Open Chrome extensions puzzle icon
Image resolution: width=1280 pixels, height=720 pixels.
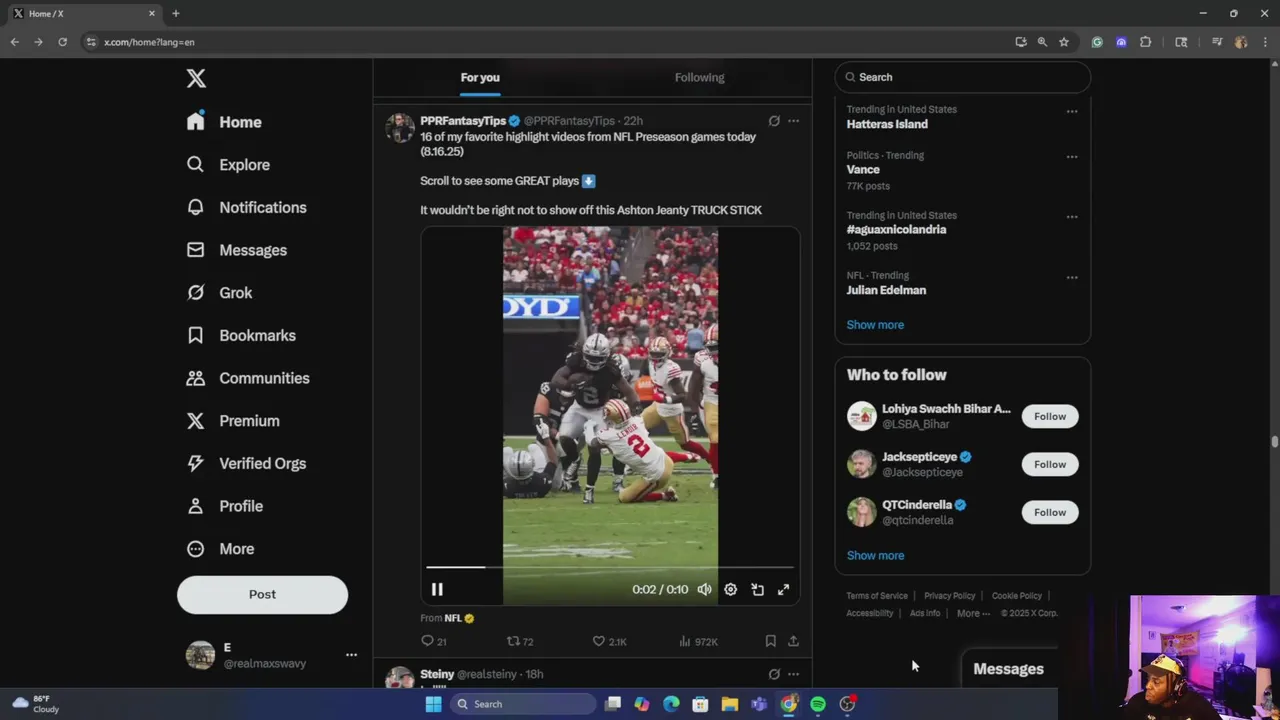point(1146,42)
